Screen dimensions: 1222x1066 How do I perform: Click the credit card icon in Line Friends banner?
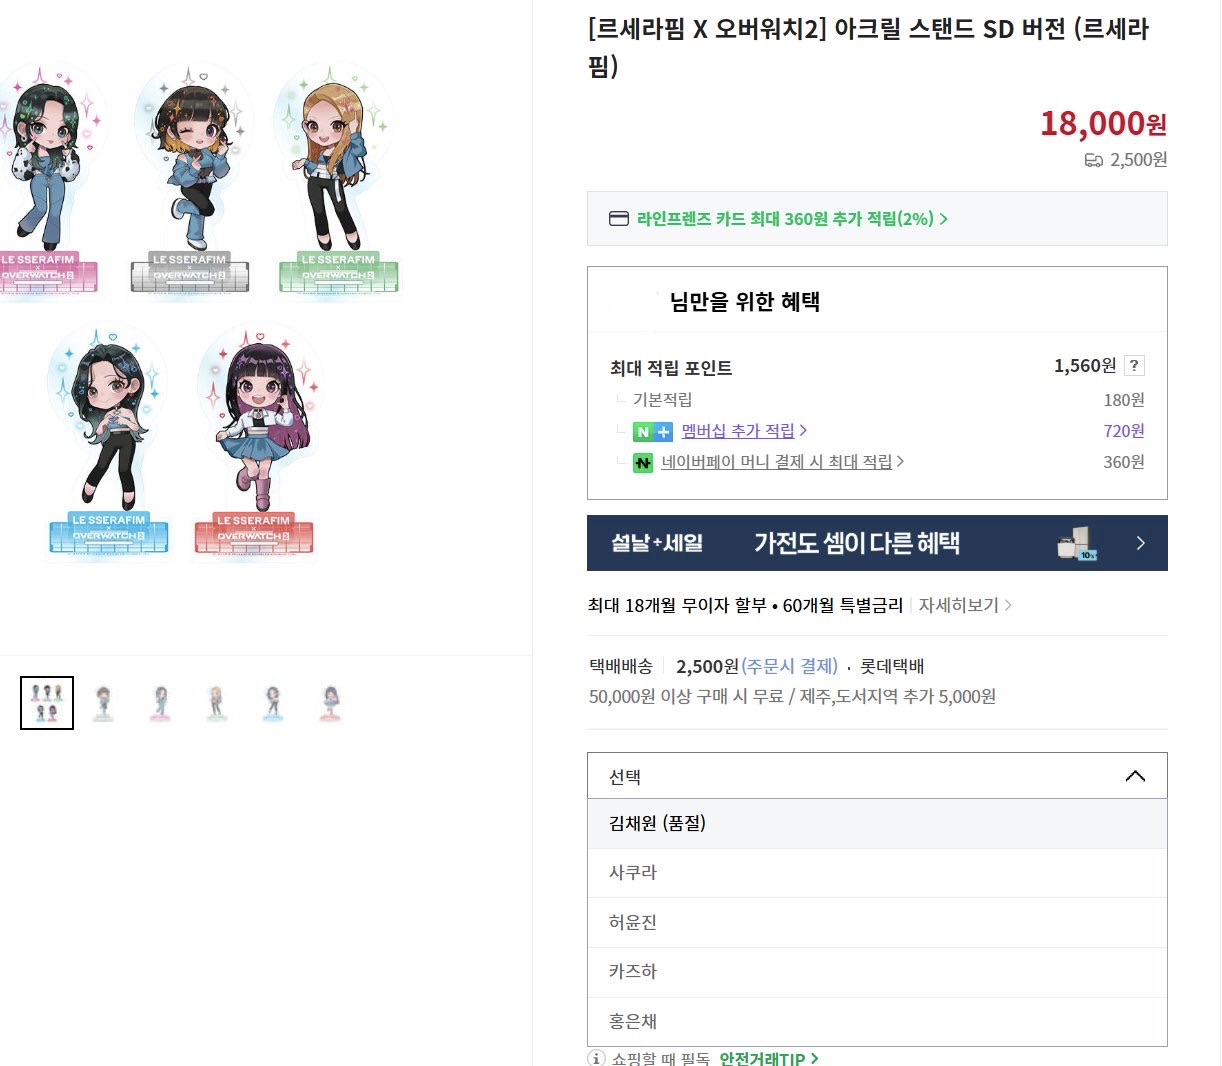point(619,219)
